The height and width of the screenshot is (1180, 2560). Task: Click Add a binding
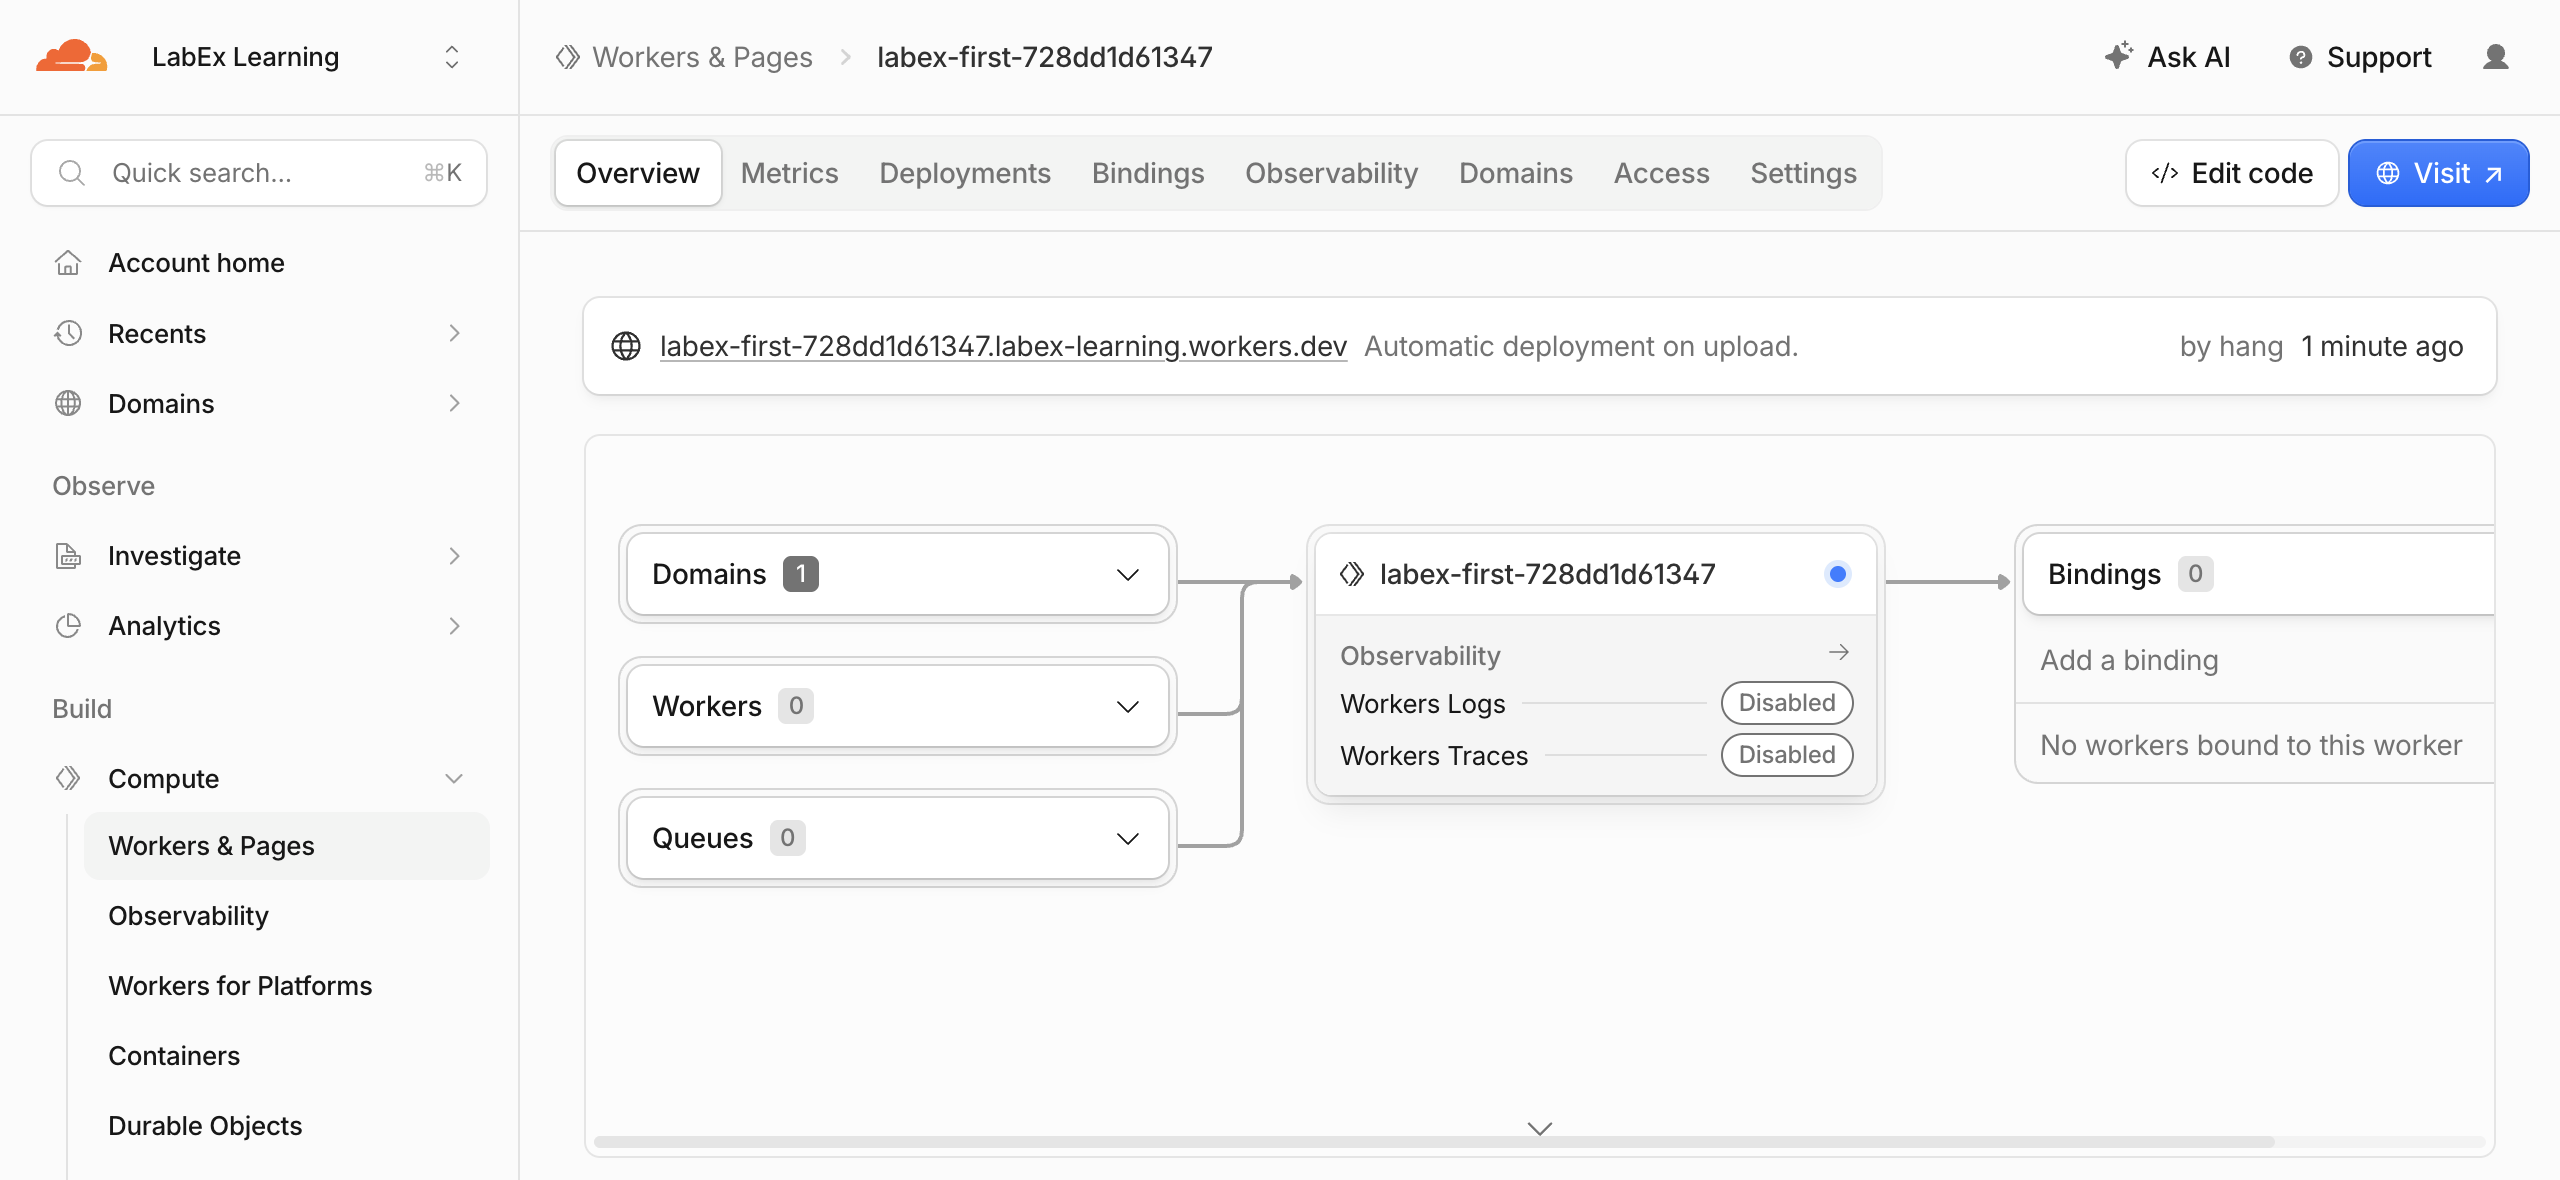[2129, 660]
